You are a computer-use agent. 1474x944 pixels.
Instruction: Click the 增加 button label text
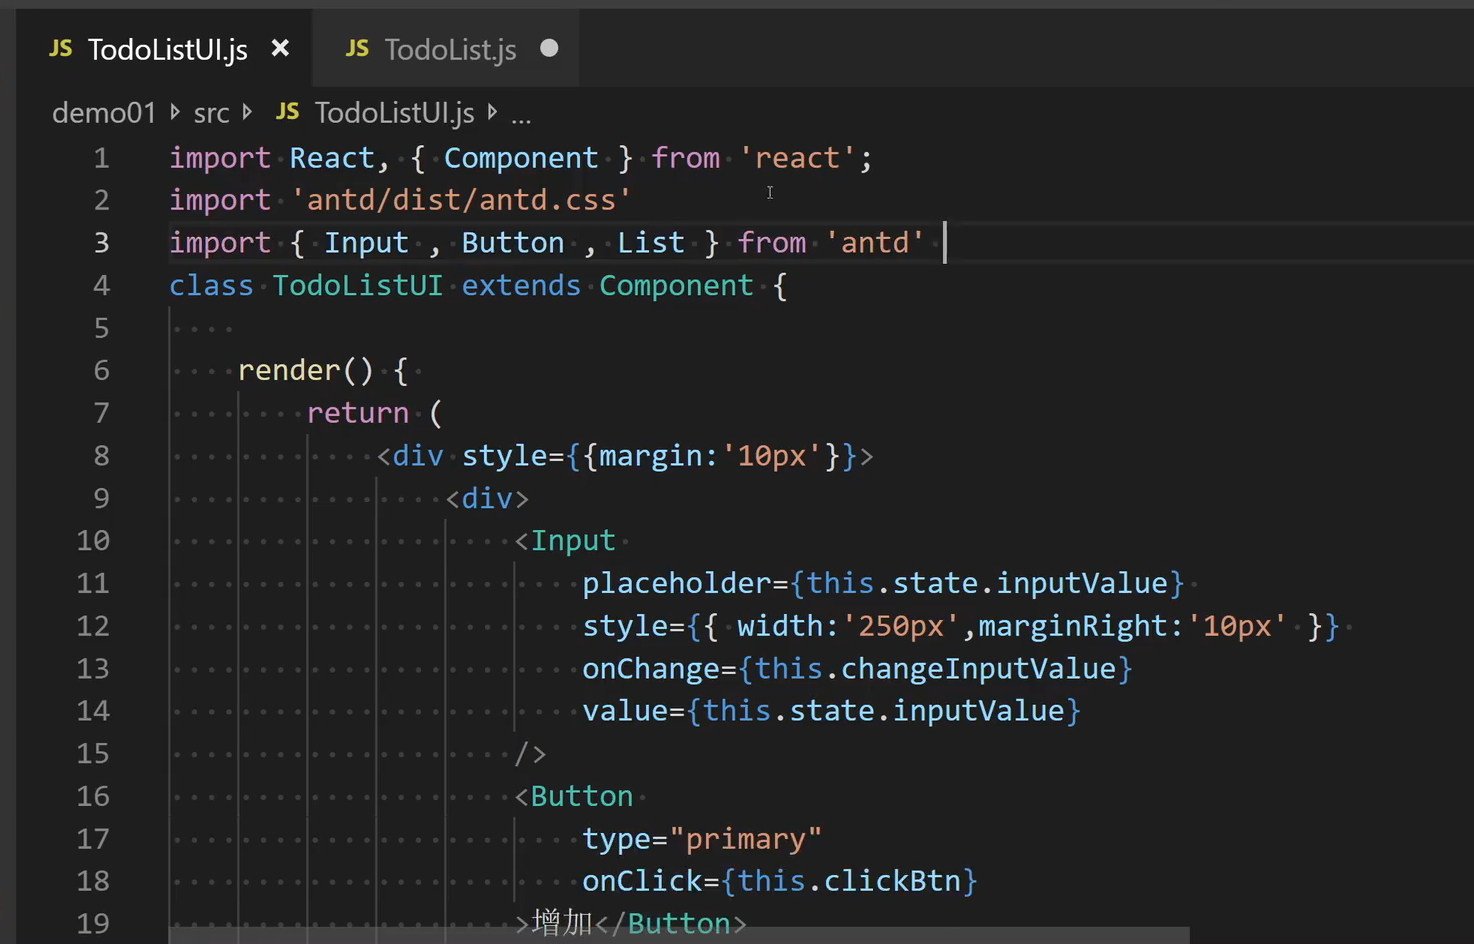563,923
